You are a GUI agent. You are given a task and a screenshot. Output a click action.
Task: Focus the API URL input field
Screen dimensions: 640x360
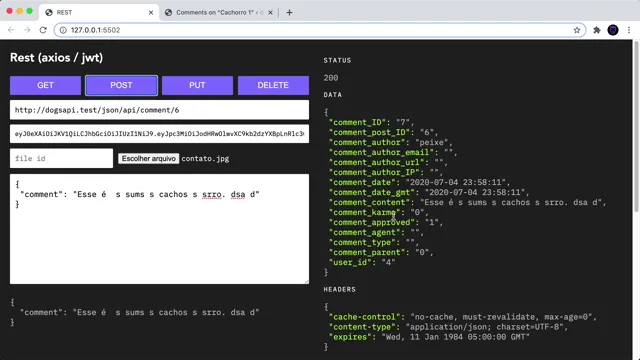[159, 110]
